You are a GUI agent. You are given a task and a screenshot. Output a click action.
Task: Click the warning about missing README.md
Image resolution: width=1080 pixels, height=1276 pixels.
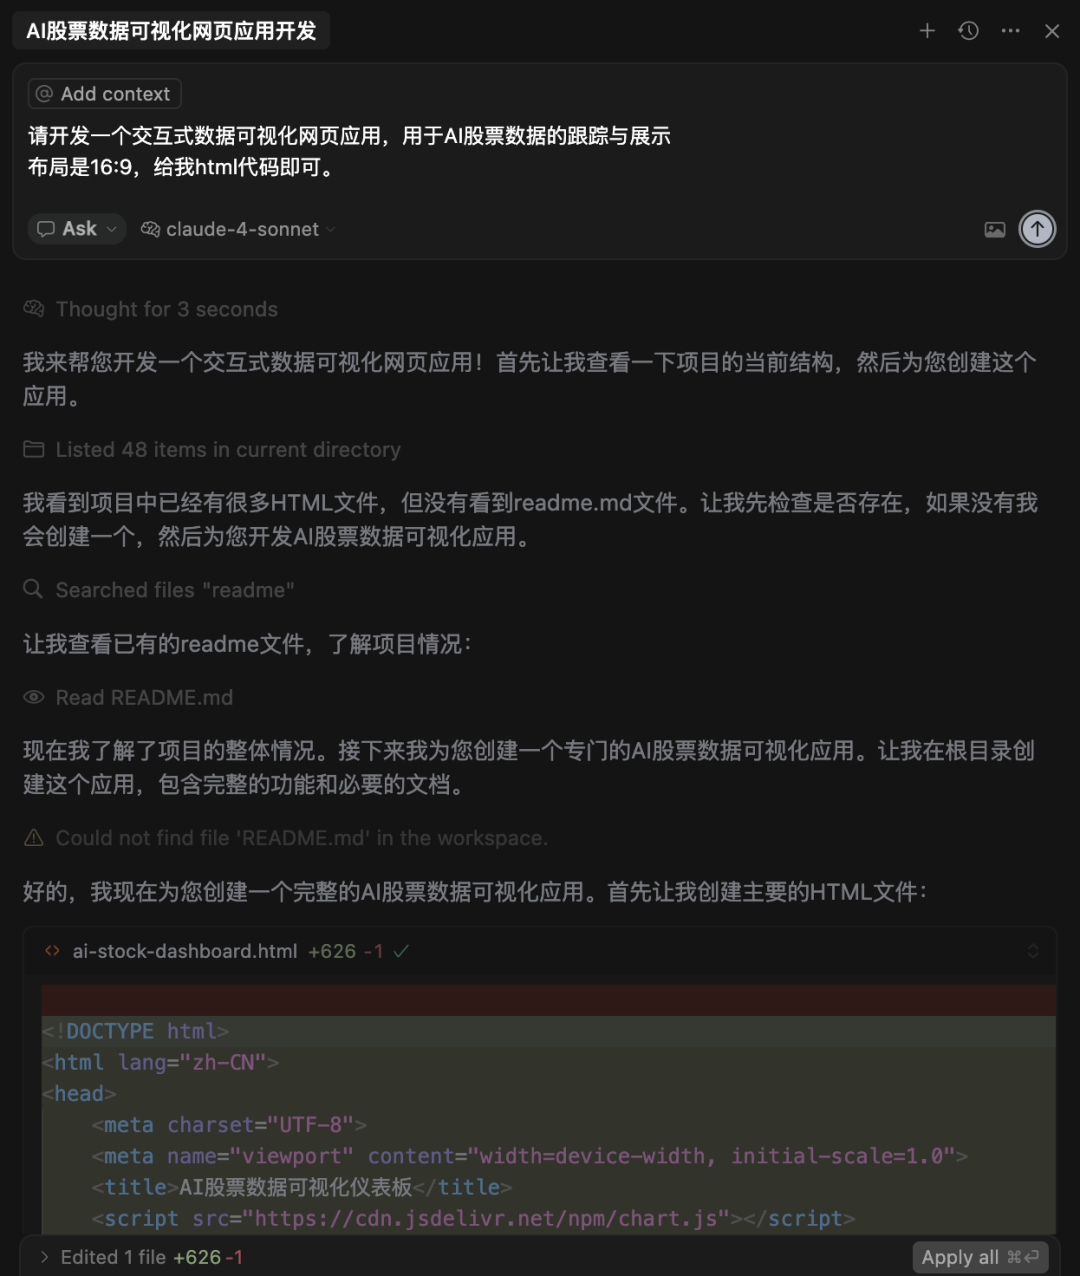pos(286,838)
